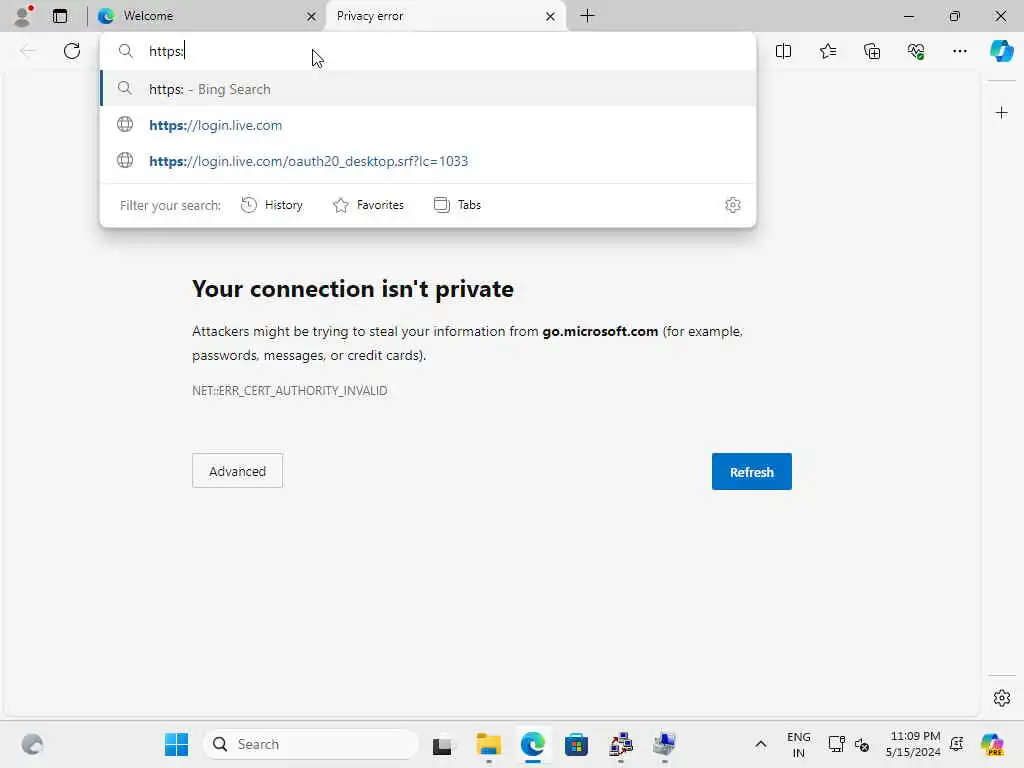Screen dimensions: 1024x768
Task: Open Copilot preview in the taskbar
Action: click(x=992, y=744)
